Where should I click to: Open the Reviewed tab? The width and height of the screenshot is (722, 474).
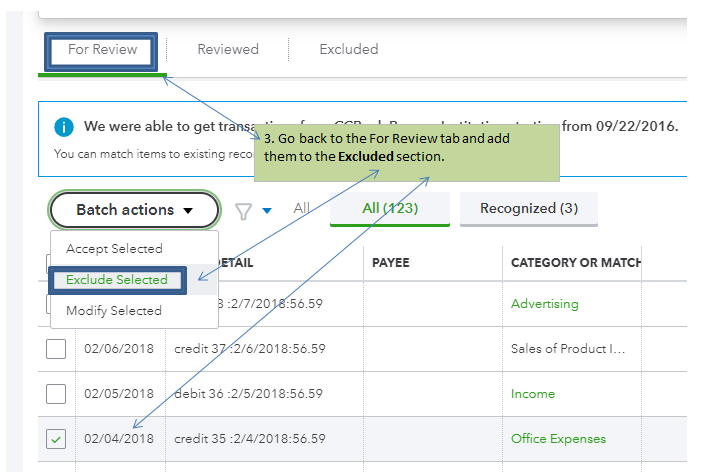tap(228, 49)
